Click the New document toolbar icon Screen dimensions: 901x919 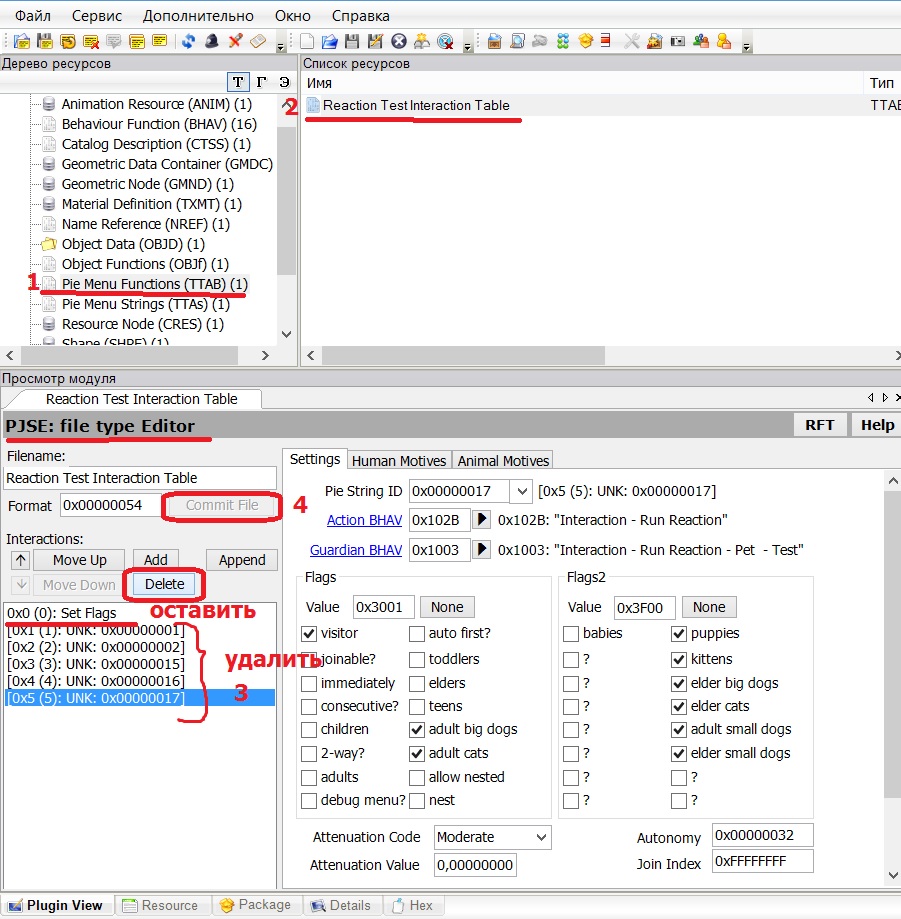click(307, 41)
